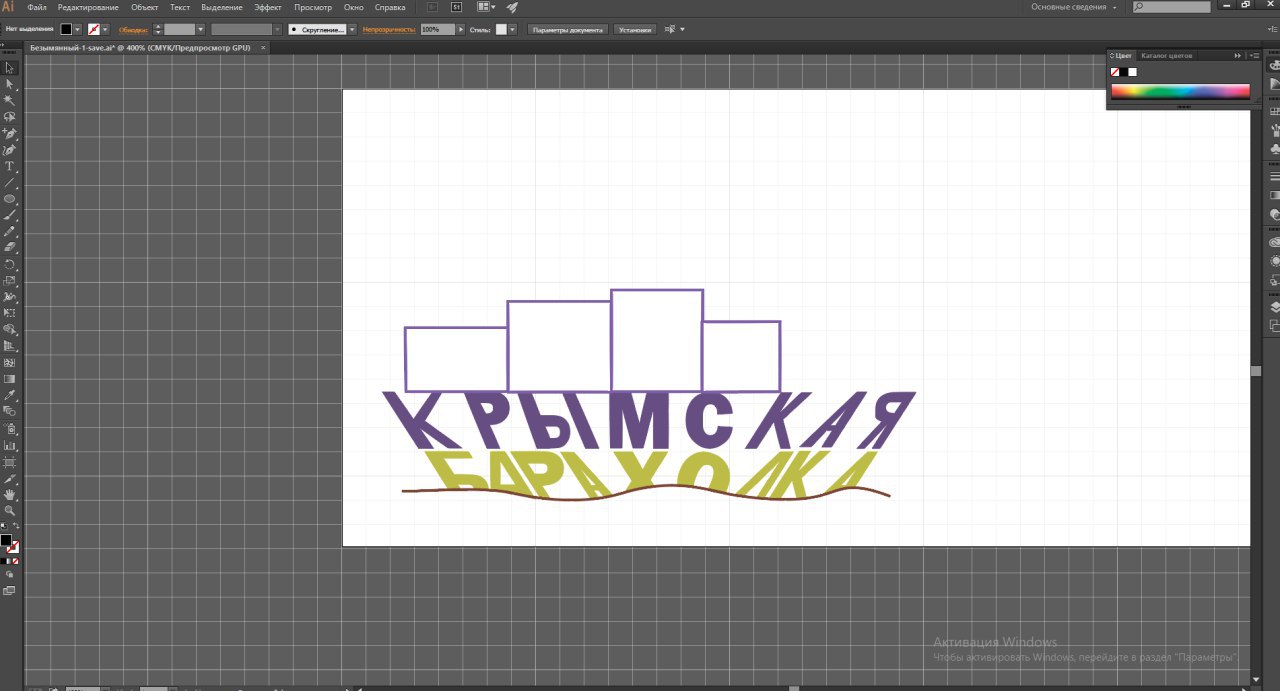This screenshot has width=1280, height=691.
Task: Pick the Hand tool
Action: [10, 494]
